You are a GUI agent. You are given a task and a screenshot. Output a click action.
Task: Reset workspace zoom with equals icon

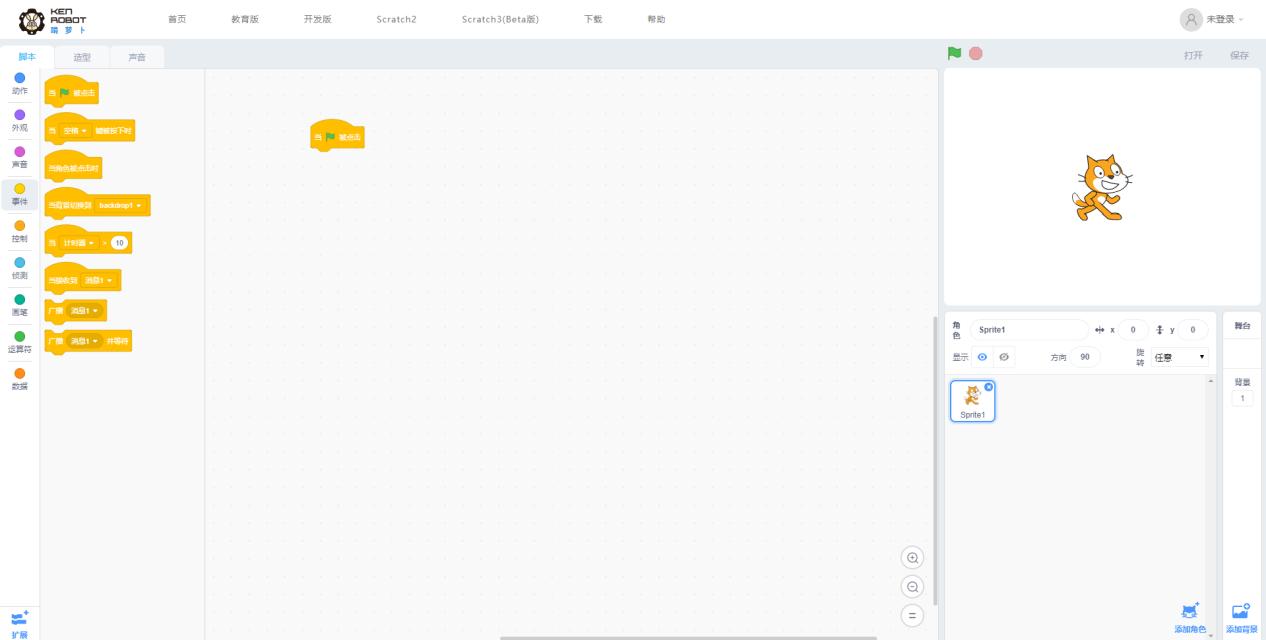[x=912, y=616]
